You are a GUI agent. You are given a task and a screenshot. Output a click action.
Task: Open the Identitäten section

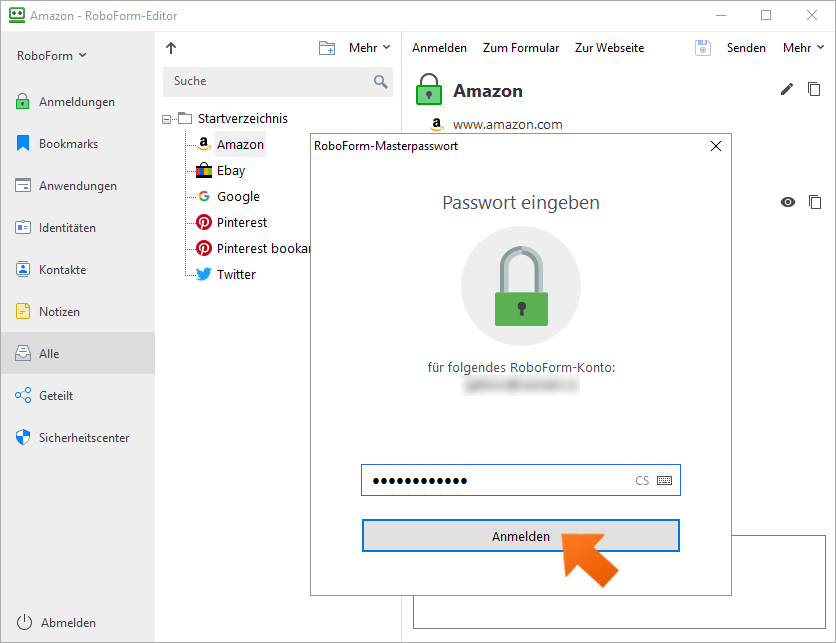[x=78, y=228]
